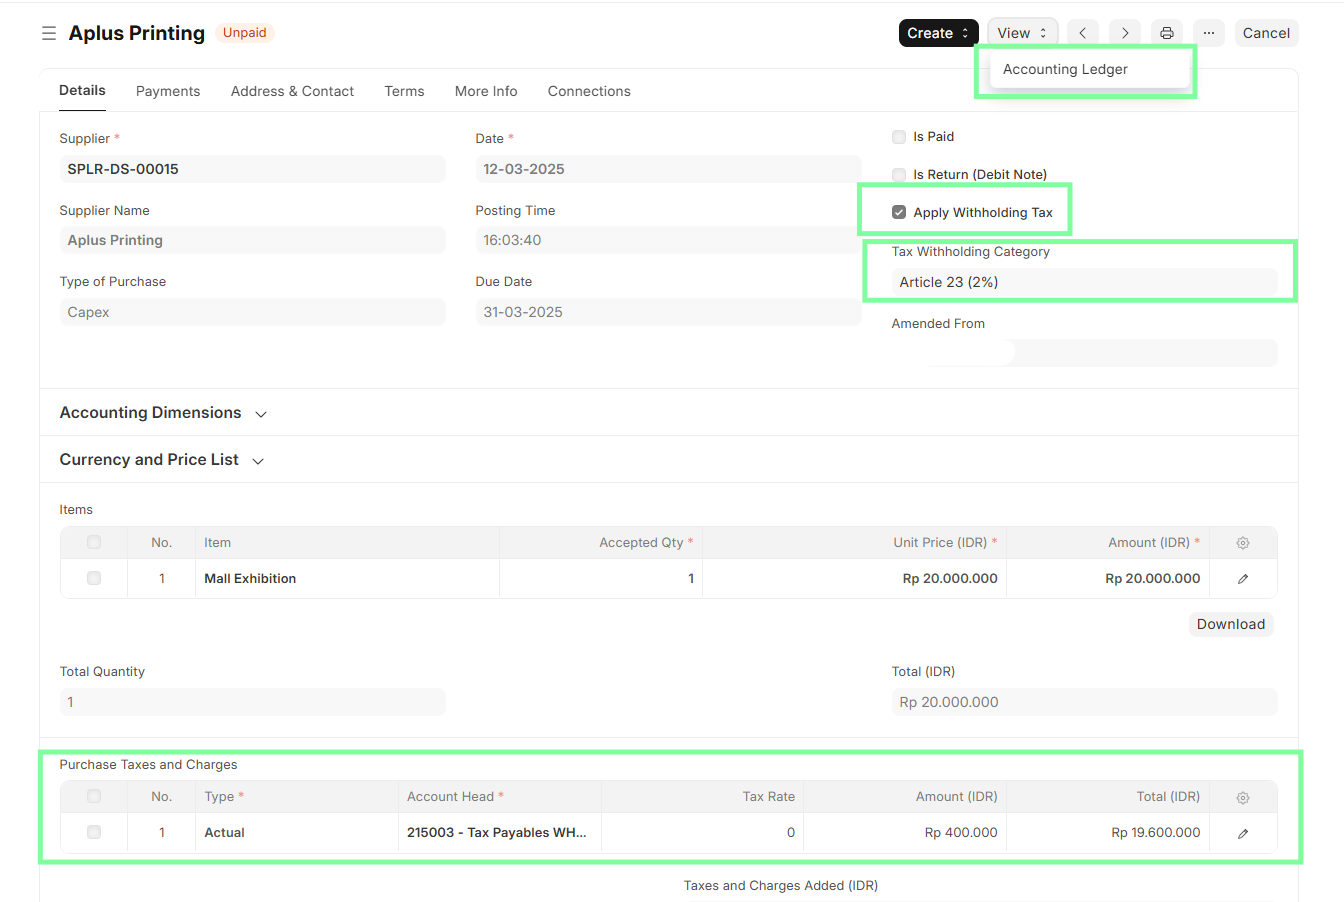
Task: Click the Cancel button
Action: [1265, 32]
